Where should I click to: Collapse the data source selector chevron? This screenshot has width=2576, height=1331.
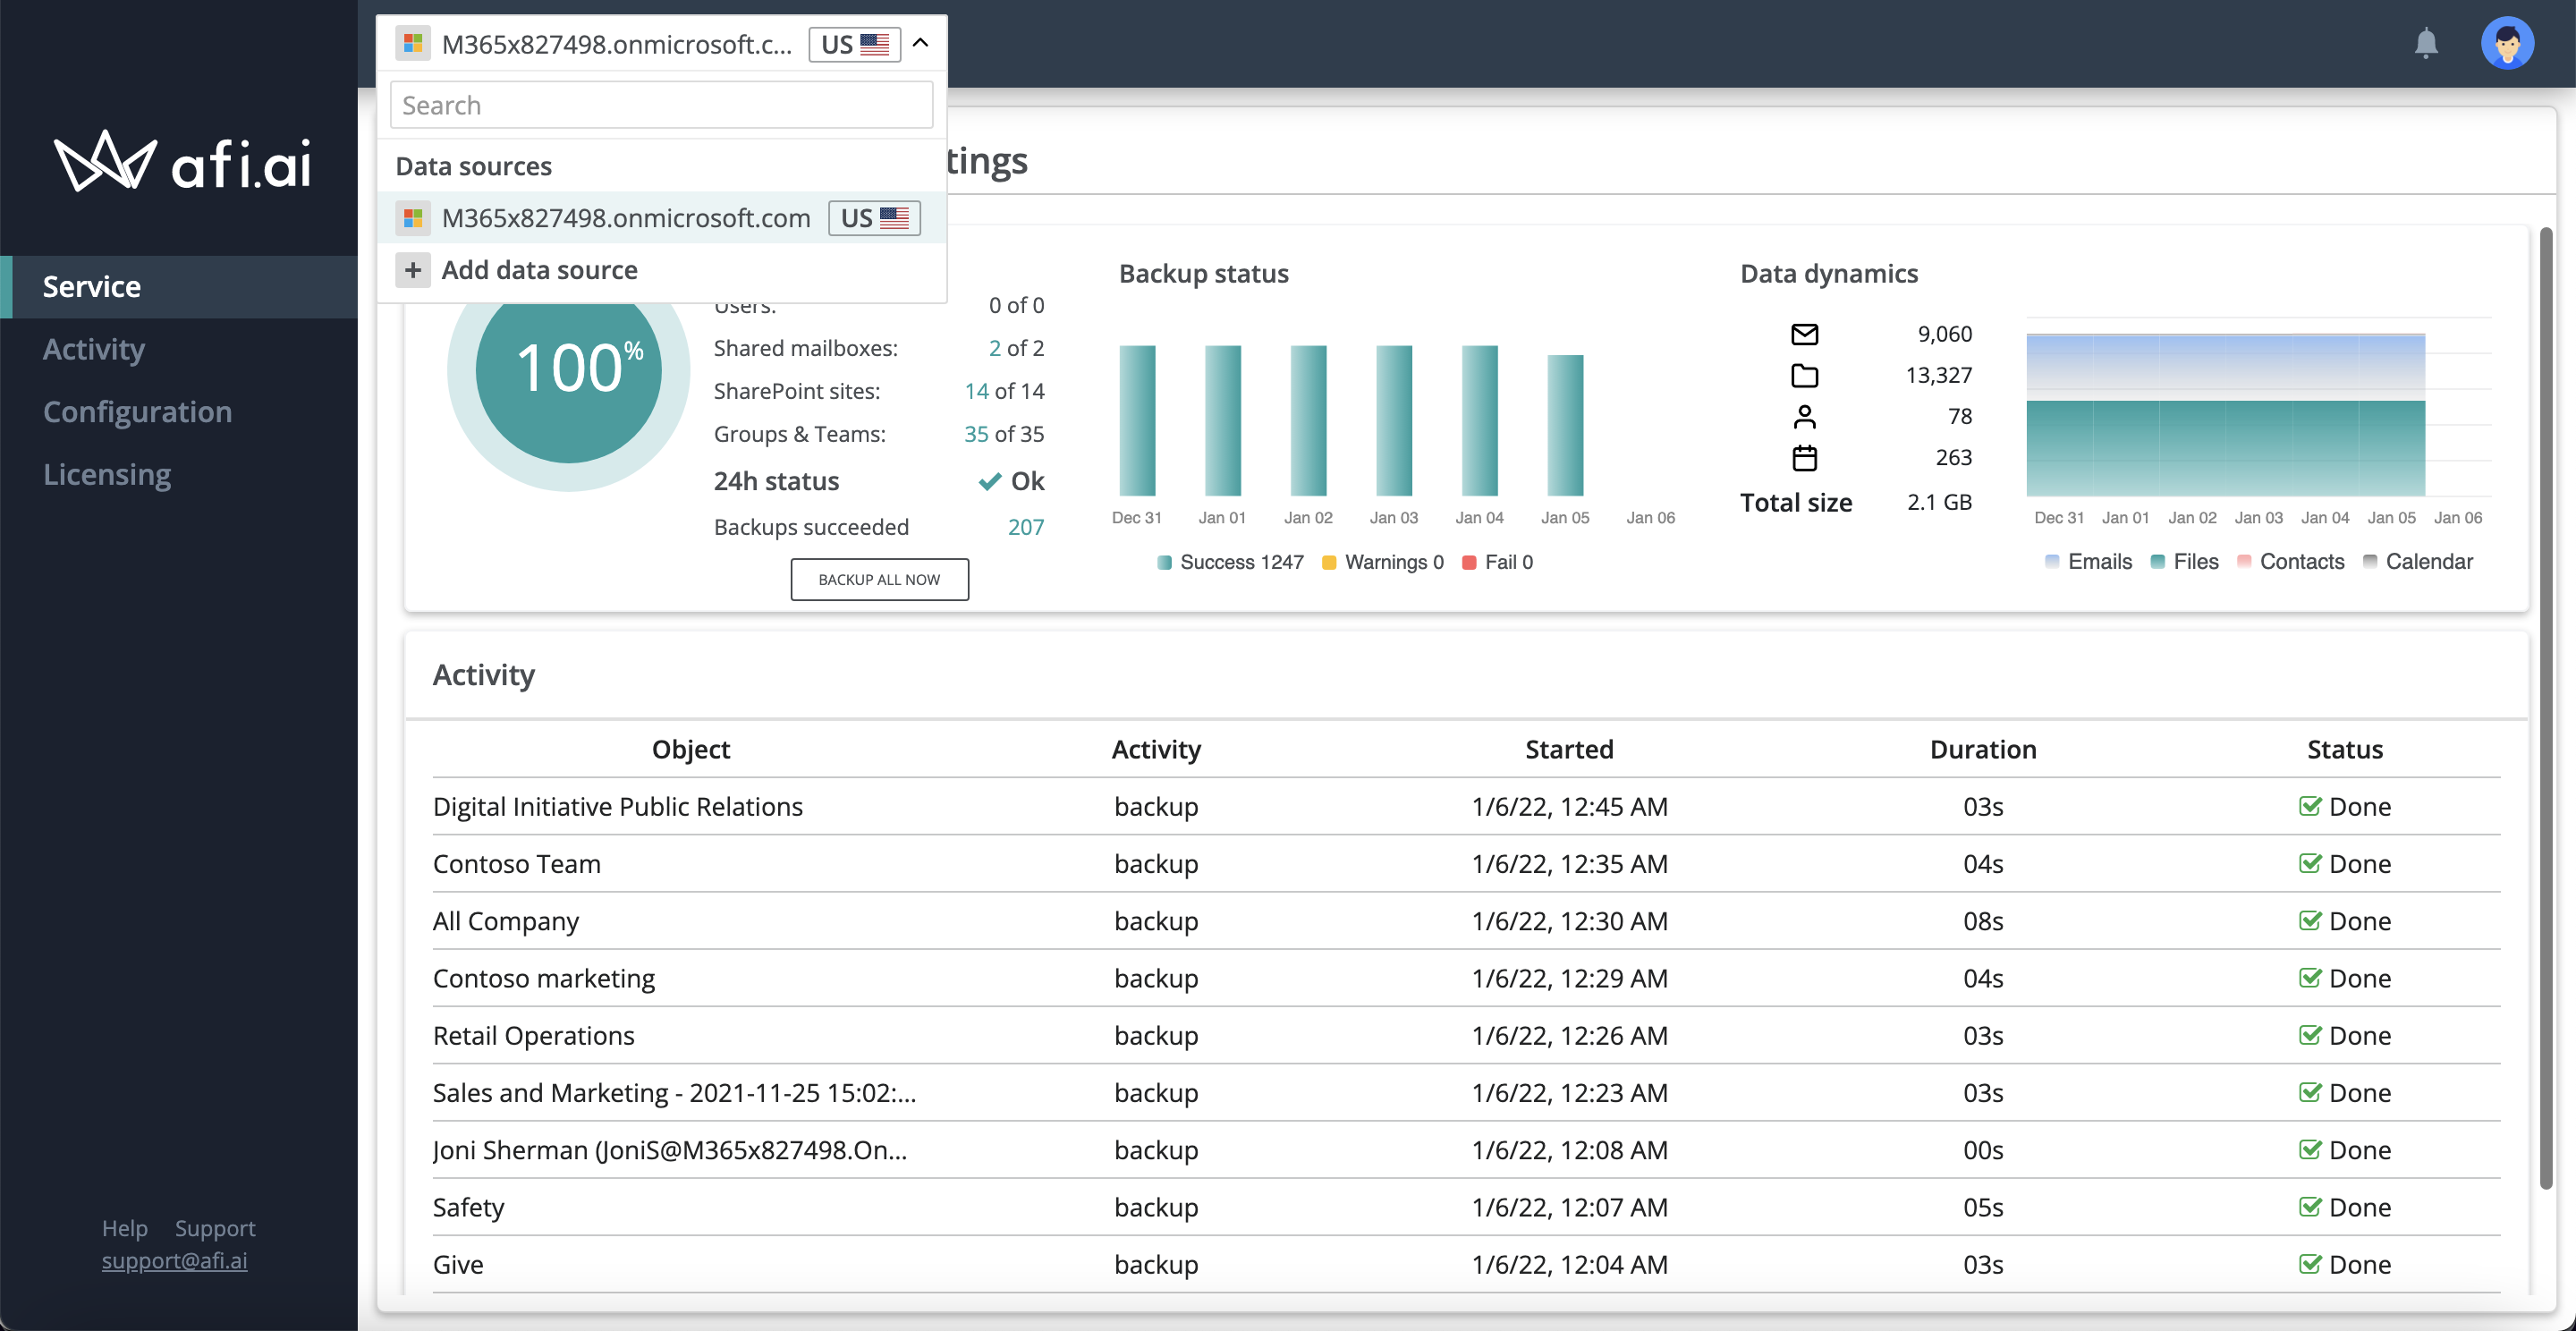[x=921, y=43]
